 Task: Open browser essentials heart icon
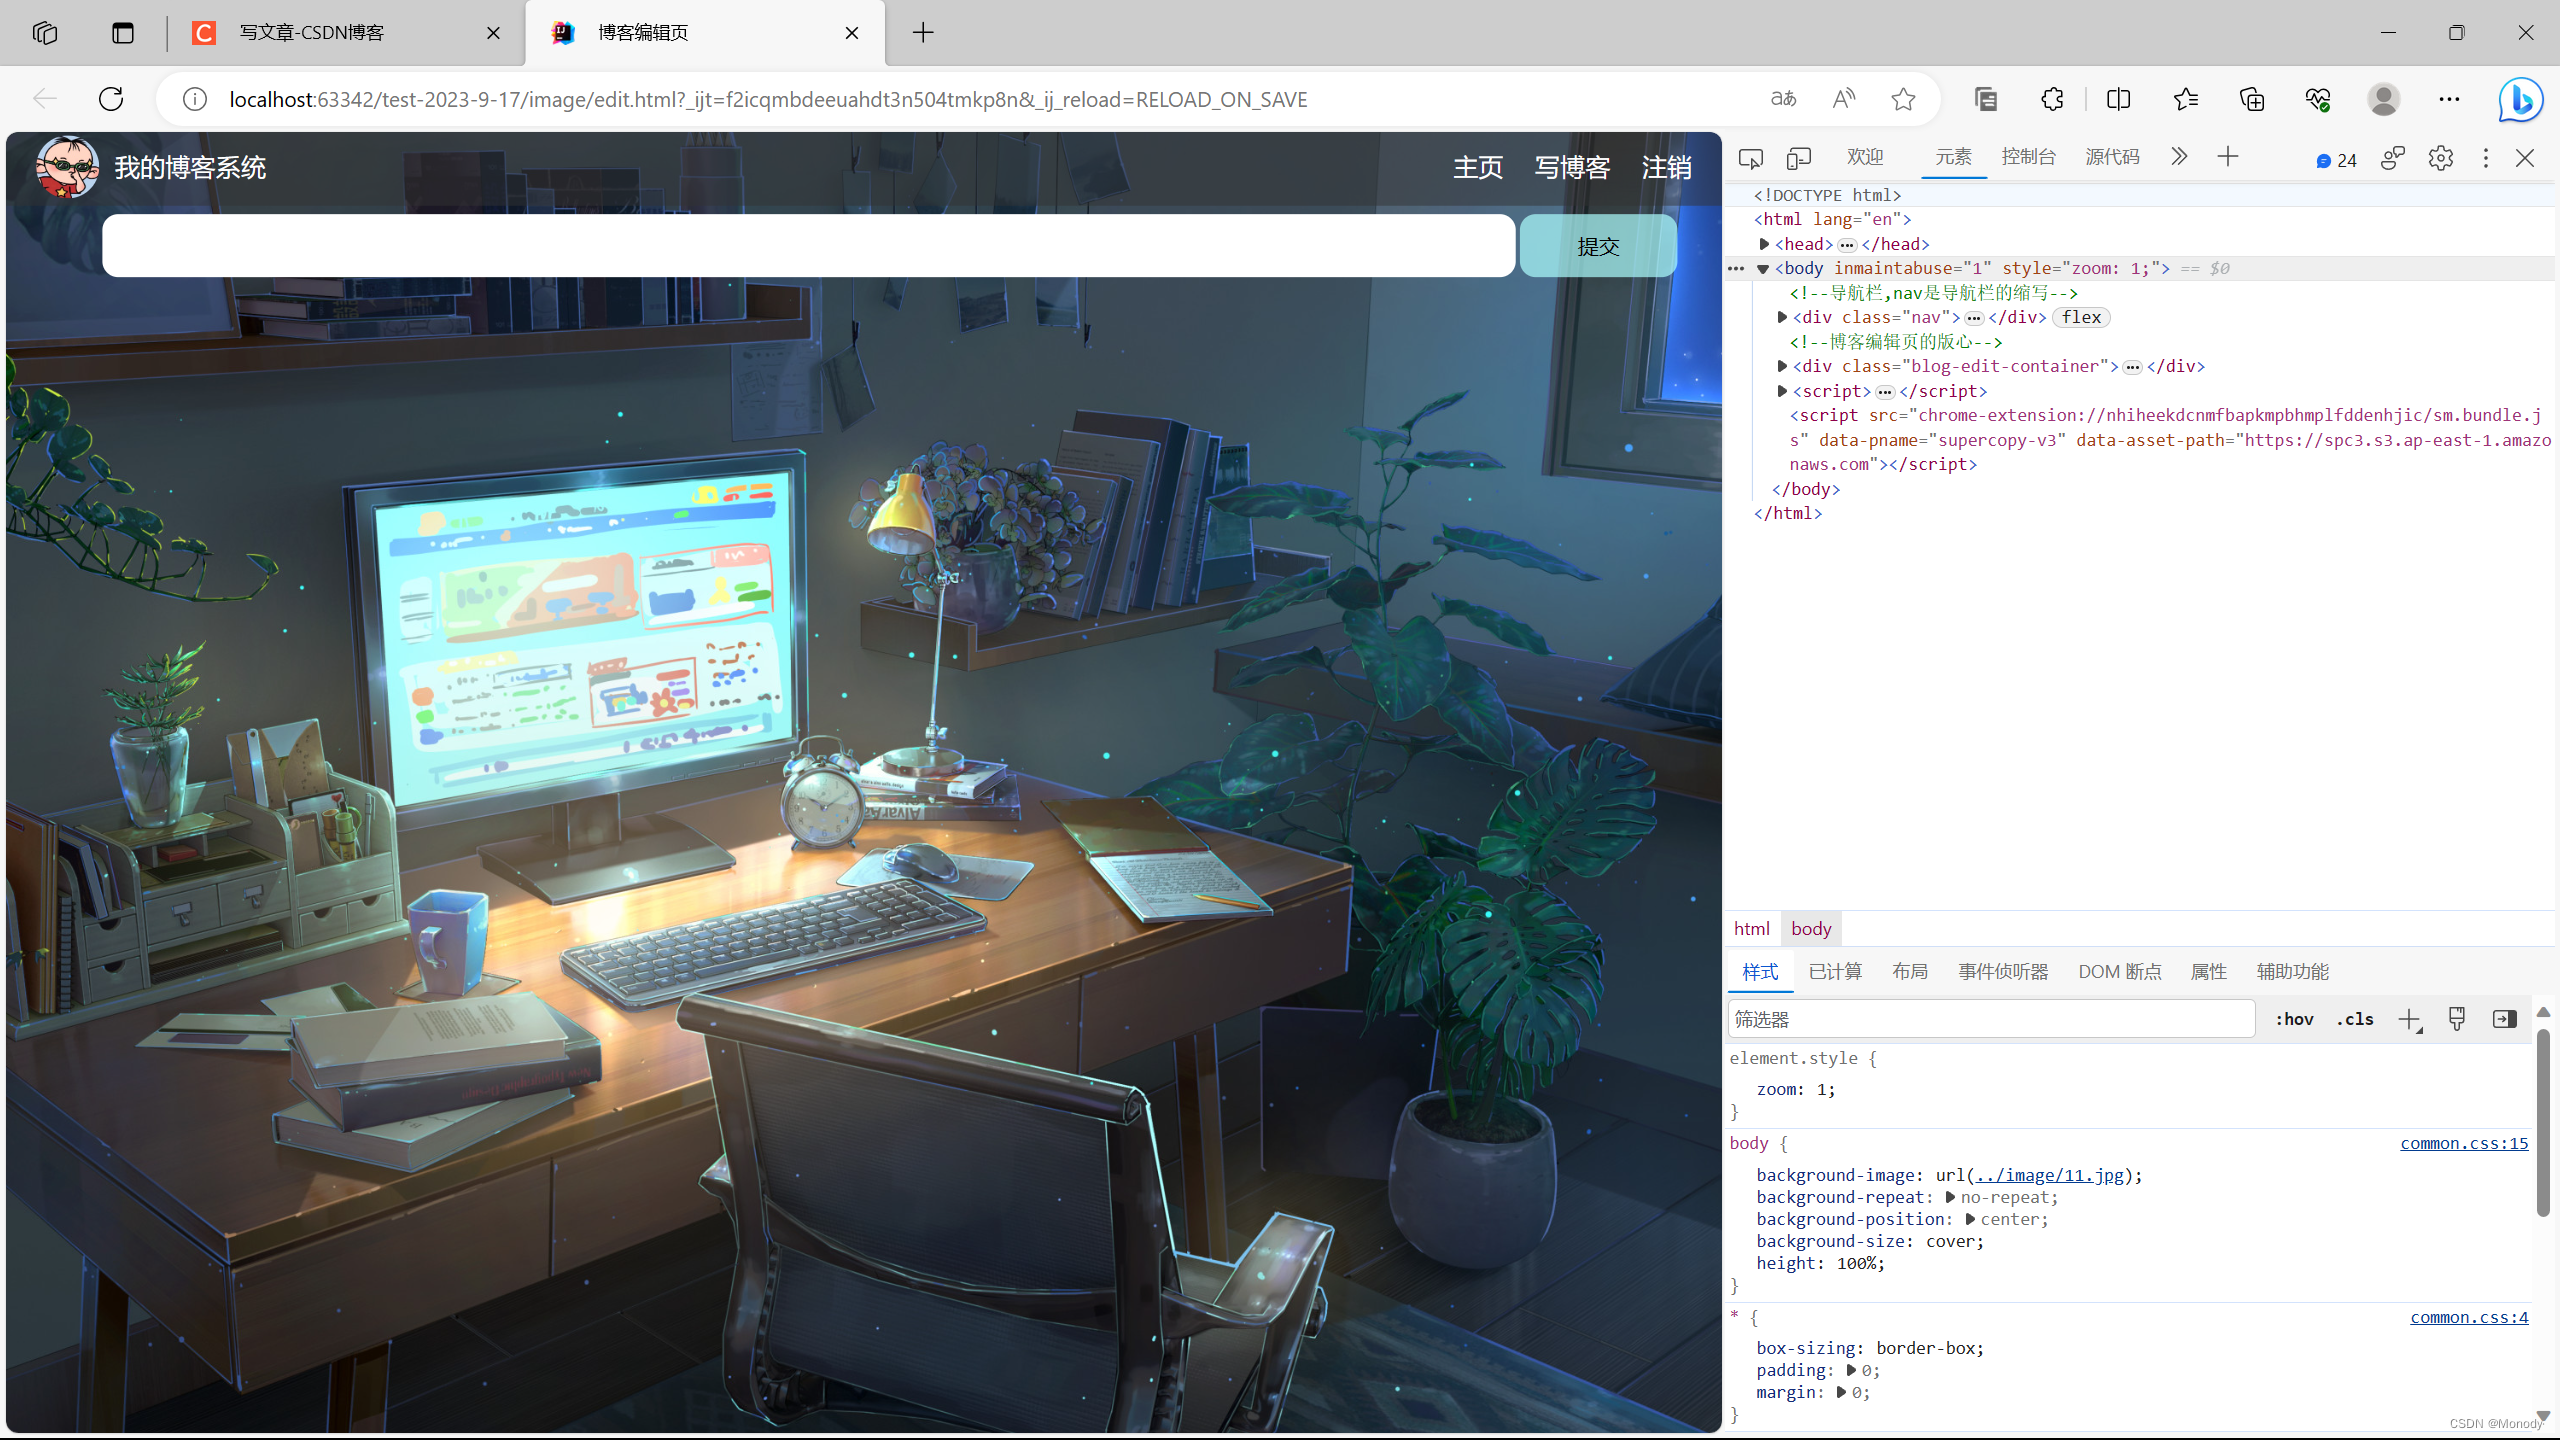click(x=2317, y=99)
